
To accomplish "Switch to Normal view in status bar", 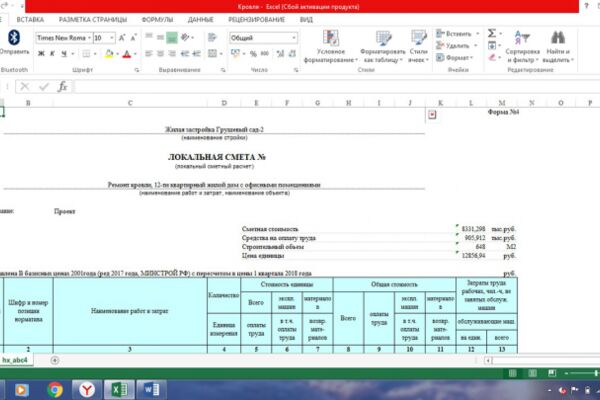I will point(512,373).
